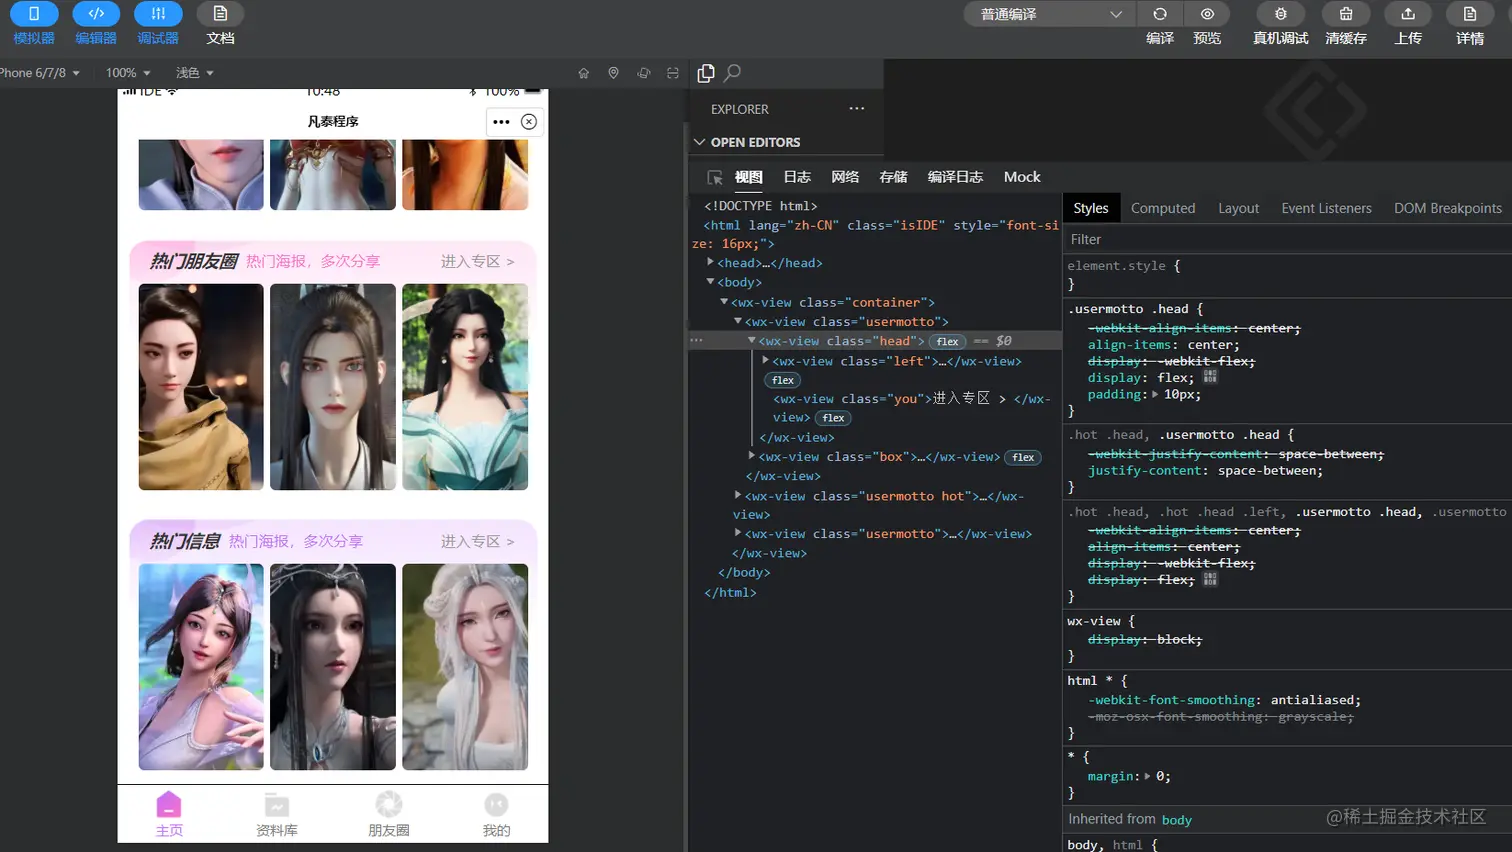Switch to the 存储 tab
Viewport: 1512px width, 852px height.
click(893, 177)
